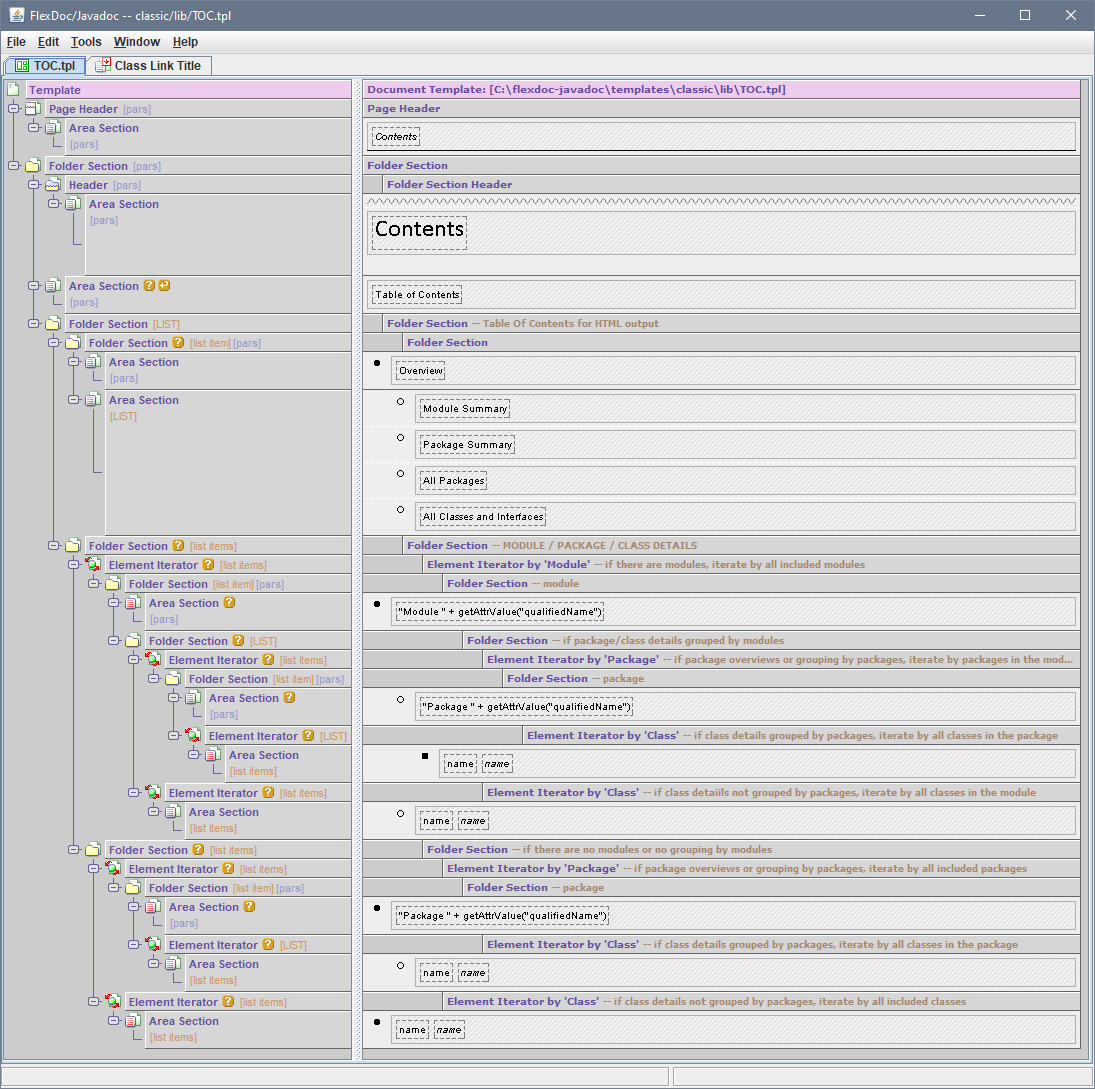Select the Header node icon in the tree
The width and height of the screenshot is (1095, 1089).
[x=53, y=185]
